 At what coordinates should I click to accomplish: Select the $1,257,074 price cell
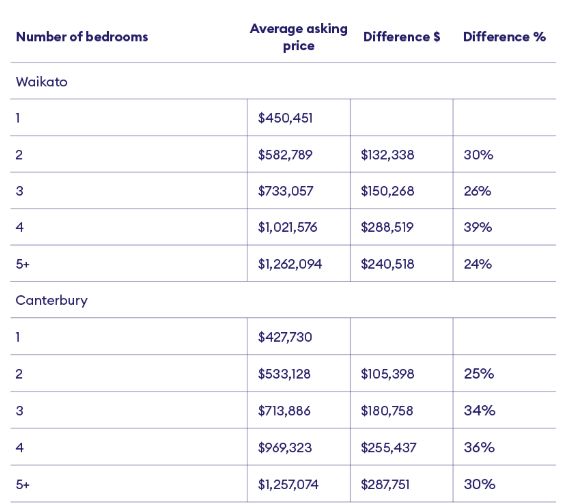pos(288,485)
